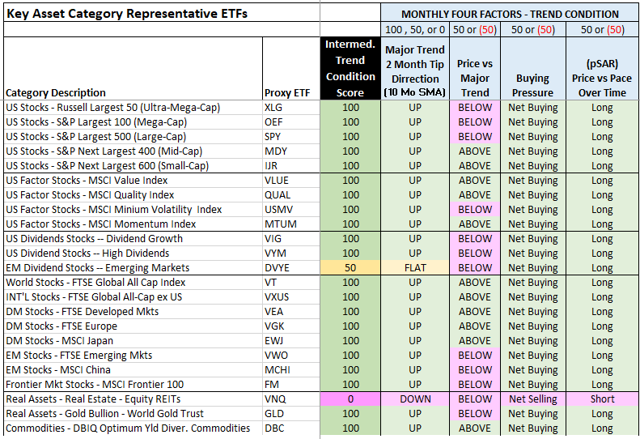Viewport: 640px width, 439px height.
Task: Select the ABOVE cell in DBC row
Action: coord(475,428)
